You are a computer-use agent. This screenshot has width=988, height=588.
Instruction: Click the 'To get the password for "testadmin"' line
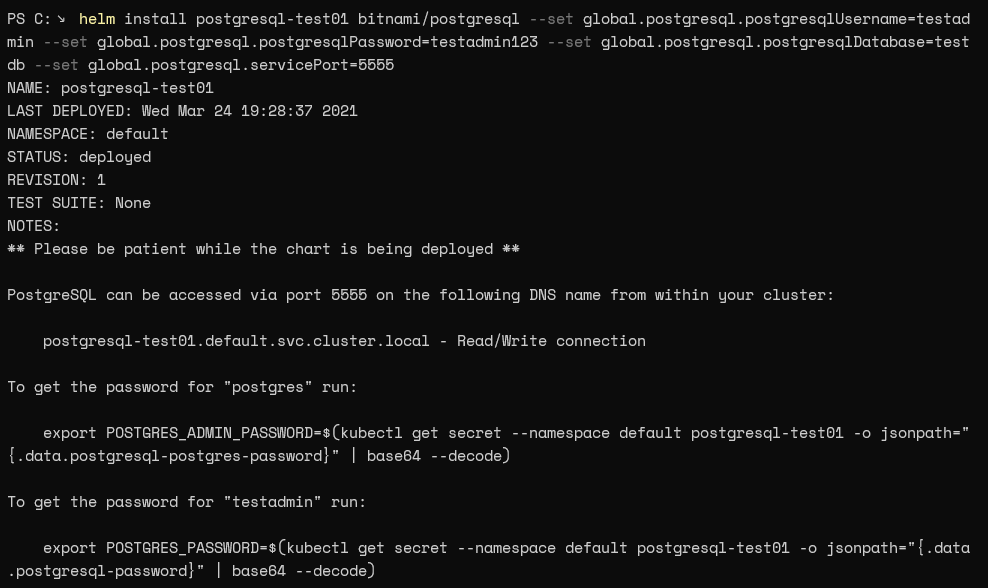pos(187,502)
